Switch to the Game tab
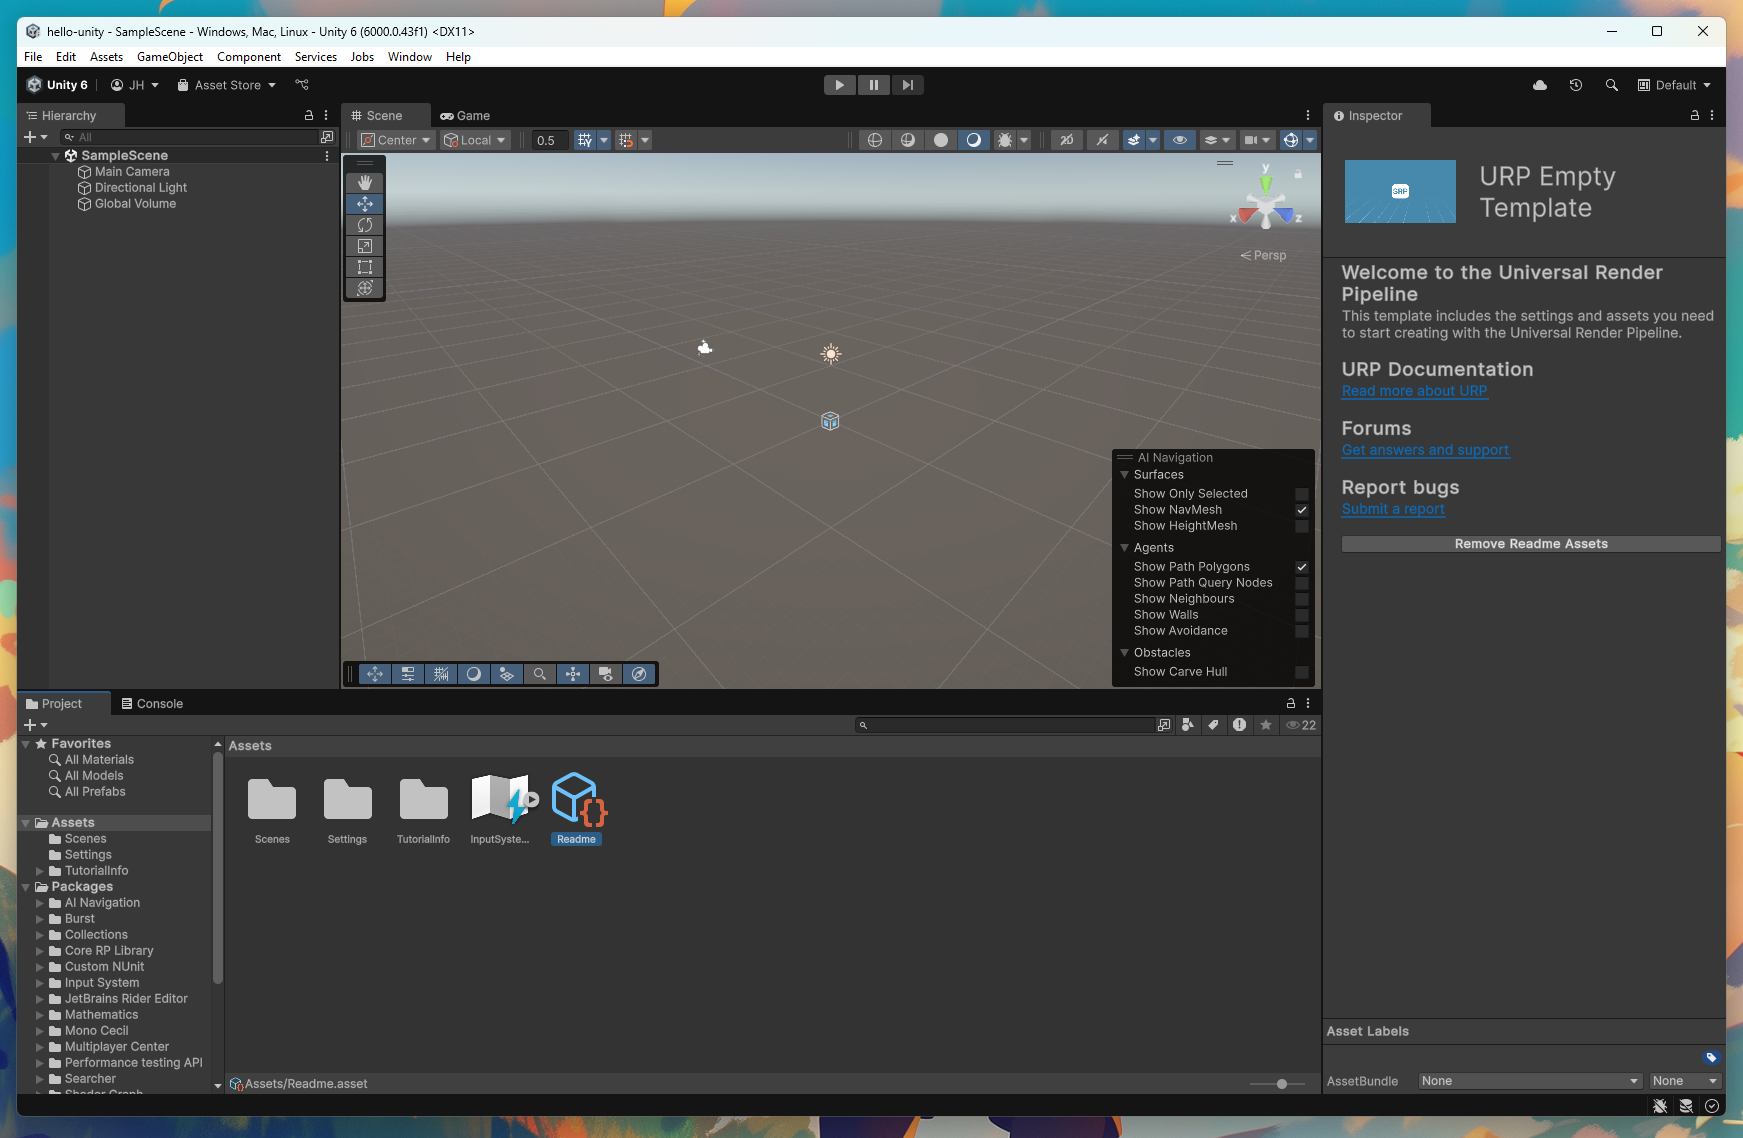The width and height of the screenshot is (1743, 1138). coord(465,116)
